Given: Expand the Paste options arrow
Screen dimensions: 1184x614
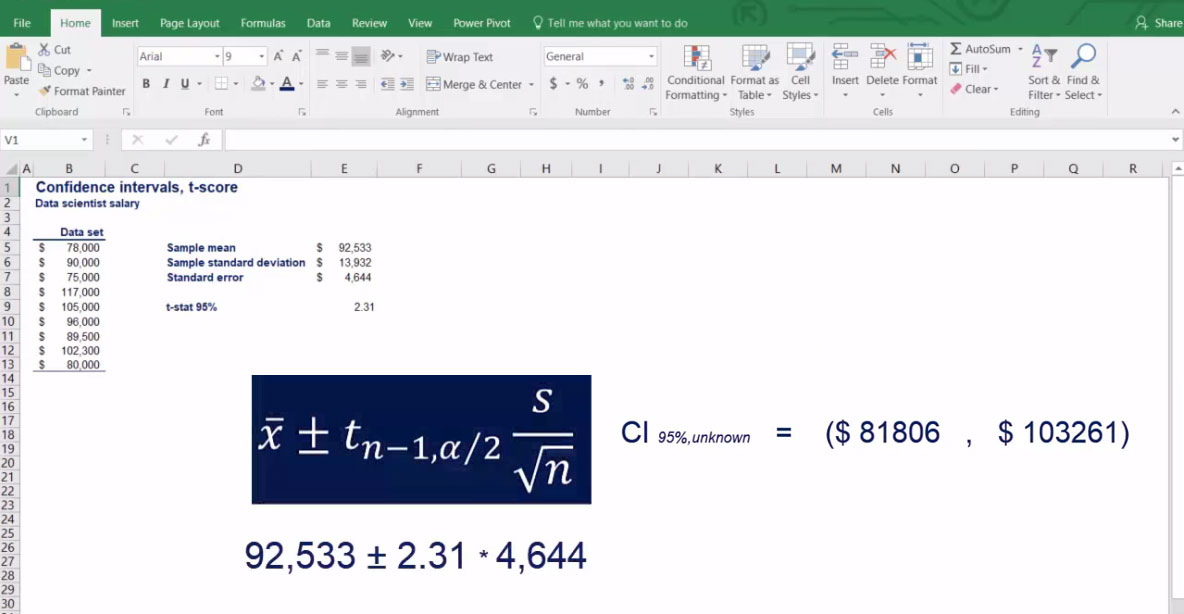Looking at the screenshot, I should 16,95.
